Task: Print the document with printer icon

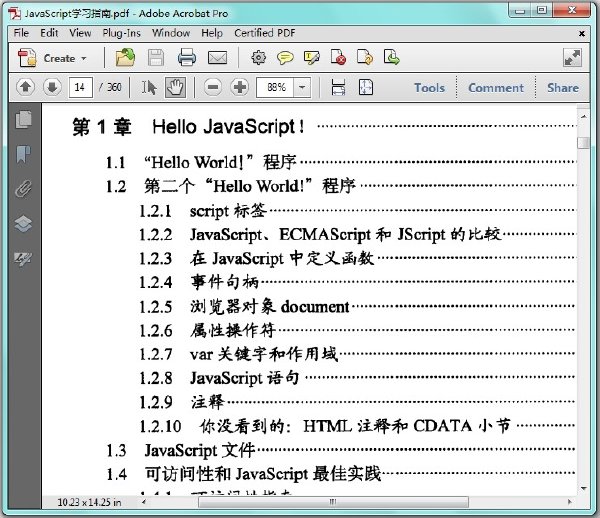Action: 187,58
